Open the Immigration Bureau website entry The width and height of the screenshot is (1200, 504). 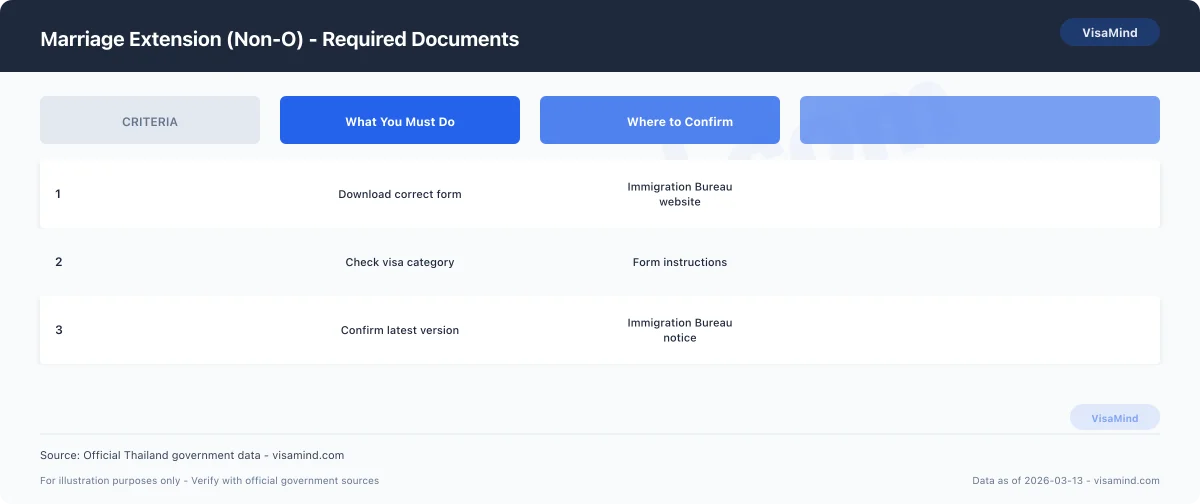[680, 194]
